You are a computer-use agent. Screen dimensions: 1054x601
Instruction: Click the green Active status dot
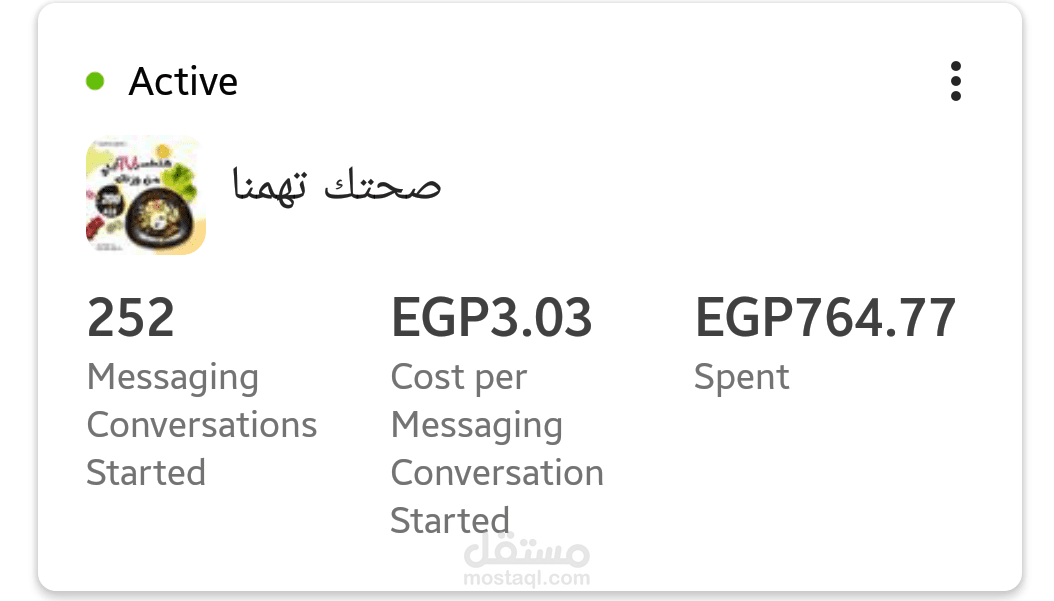point(96,81)
